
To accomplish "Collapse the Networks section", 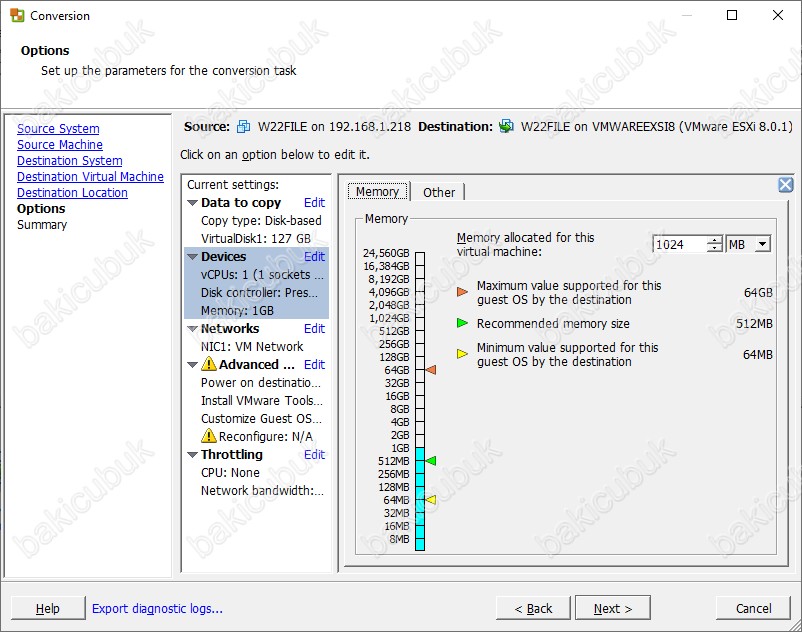I will coord(192,329).
